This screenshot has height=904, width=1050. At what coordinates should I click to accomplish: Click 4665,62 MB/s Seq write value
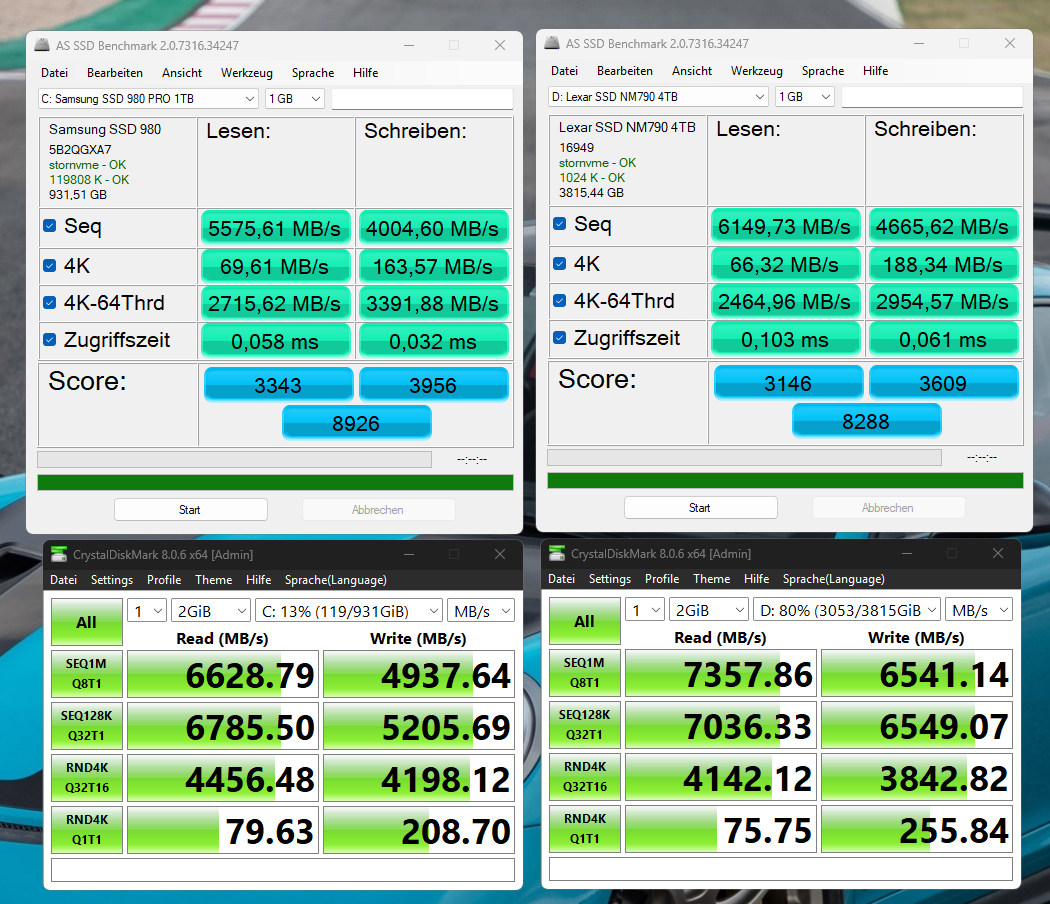pos(943,226)
